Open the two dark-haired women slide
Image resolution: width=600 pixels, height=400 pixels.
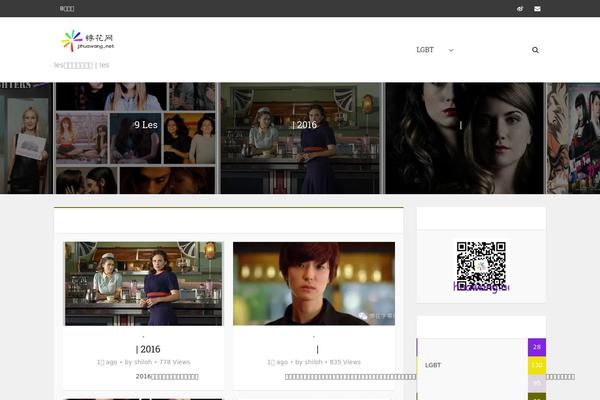click(x=464, y=138)
